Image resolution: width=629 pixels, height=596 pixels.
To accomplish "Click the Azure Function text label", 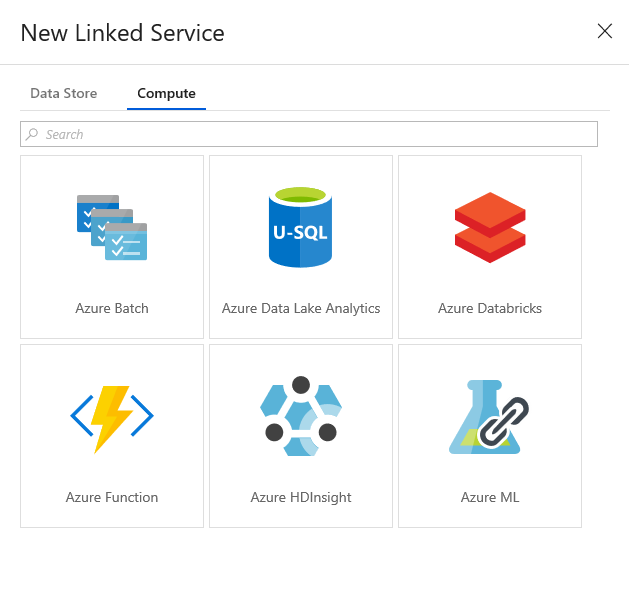I will [x=112, y=497].
